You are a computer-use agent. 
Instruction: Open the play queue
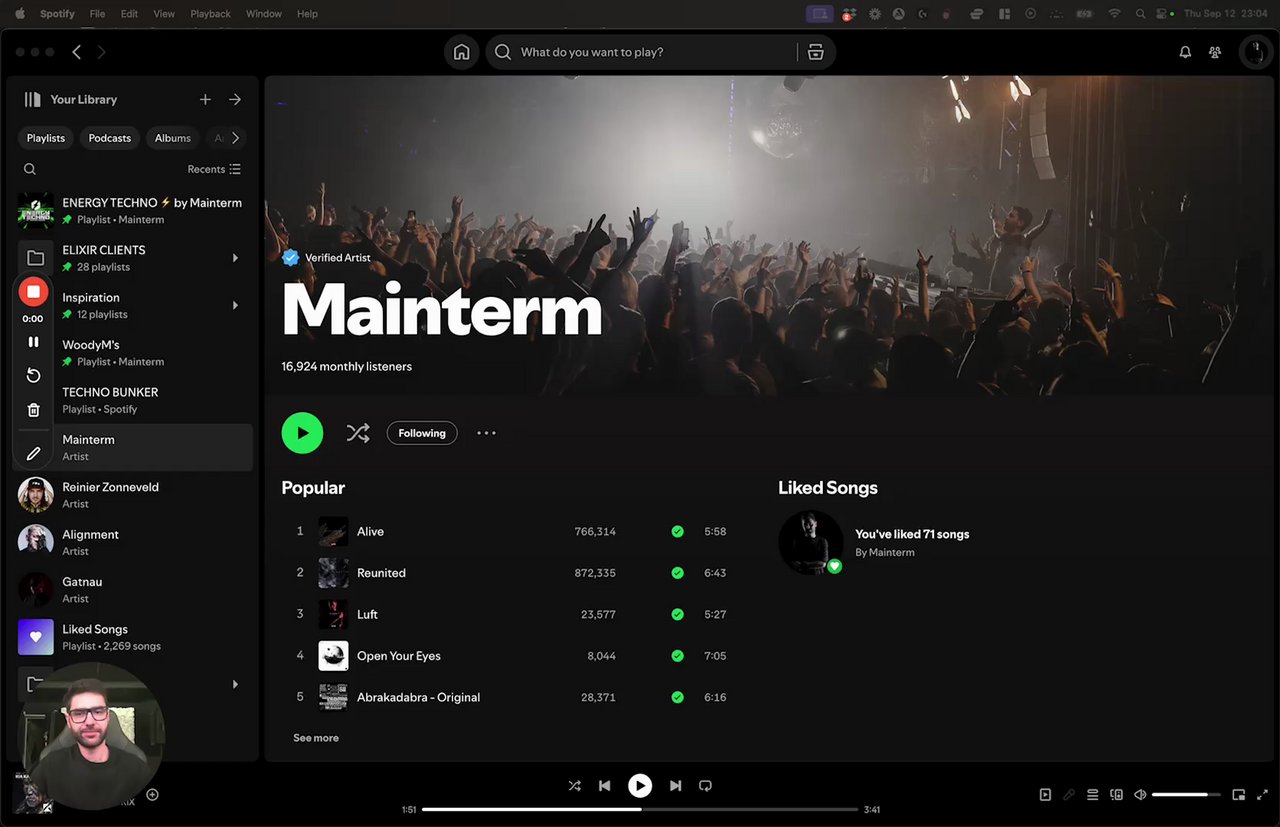(x=1093, y=795)
